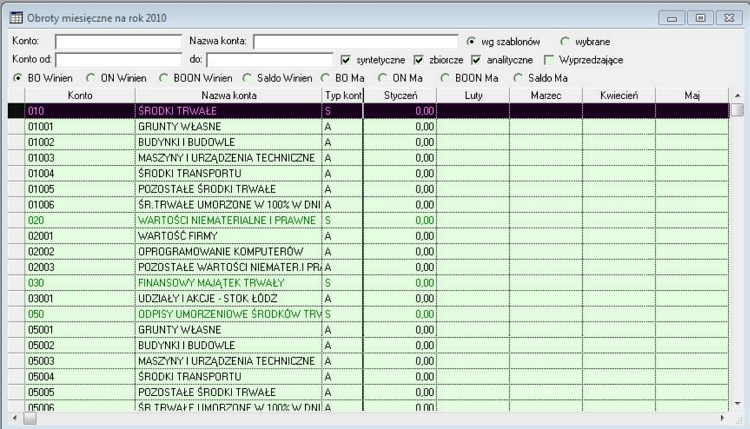Select 03001 UDZIAŁY I AKCJE row
This screenshot has height=429, width=750.
pyautogui.click(x=368, y=298)
